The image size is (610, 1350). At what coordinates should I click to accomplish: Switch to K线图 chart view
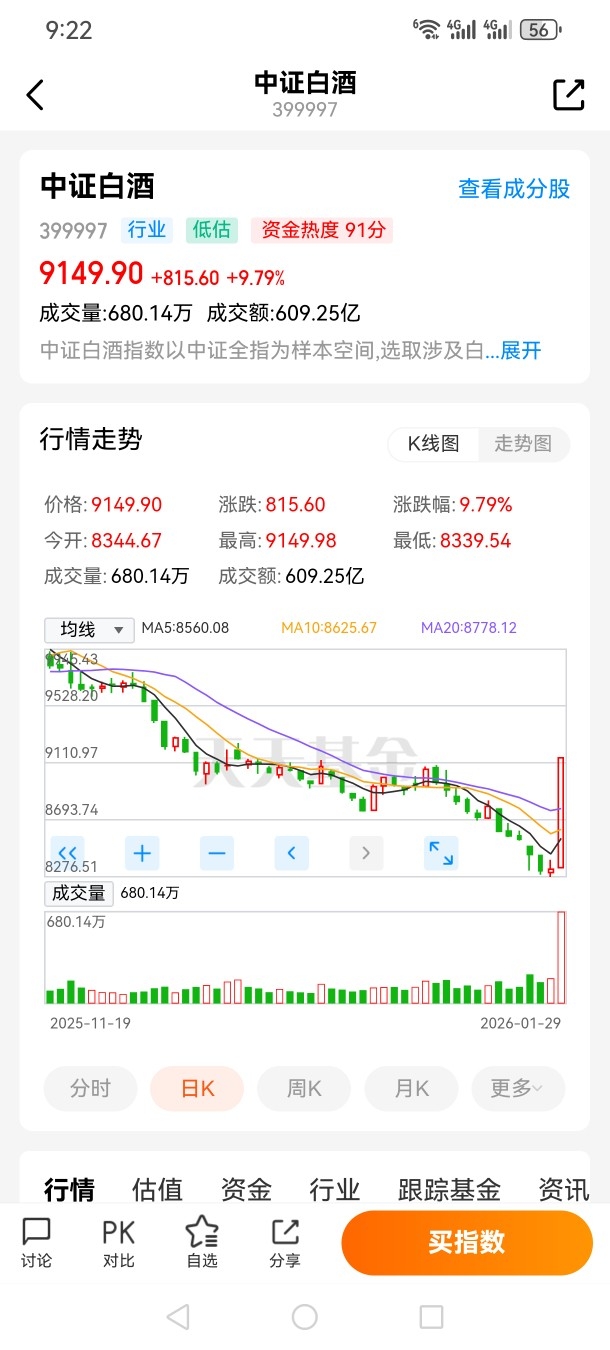pyautogui.click(x=433, y=444)
